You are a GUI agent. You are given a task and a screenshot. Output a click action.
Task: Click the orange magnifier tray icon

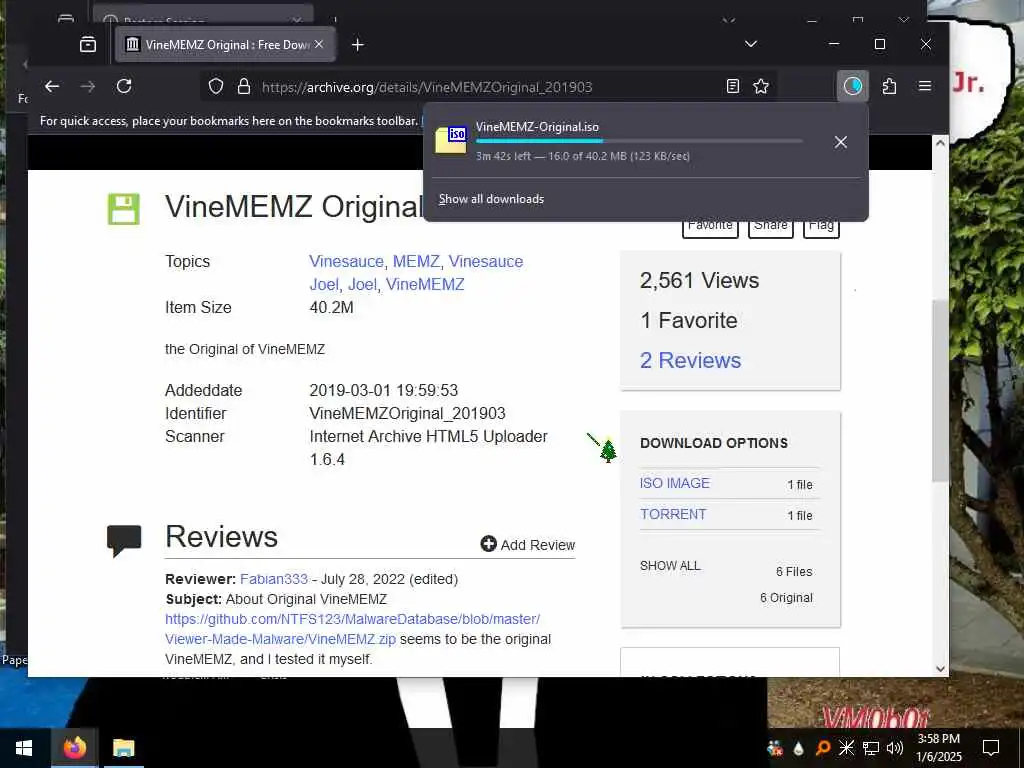pyautogui.click(x=823, y=748)
